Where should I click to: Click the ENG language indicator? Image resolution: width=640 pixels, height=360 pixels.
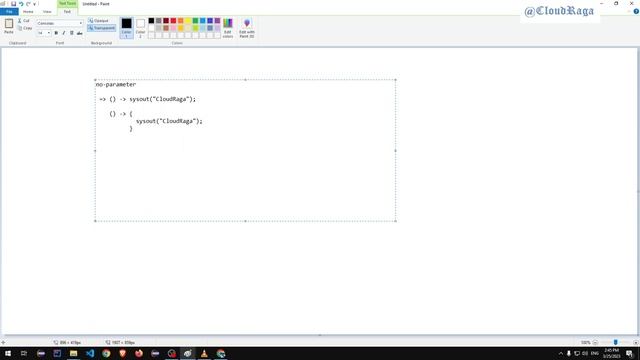[595, 353]
